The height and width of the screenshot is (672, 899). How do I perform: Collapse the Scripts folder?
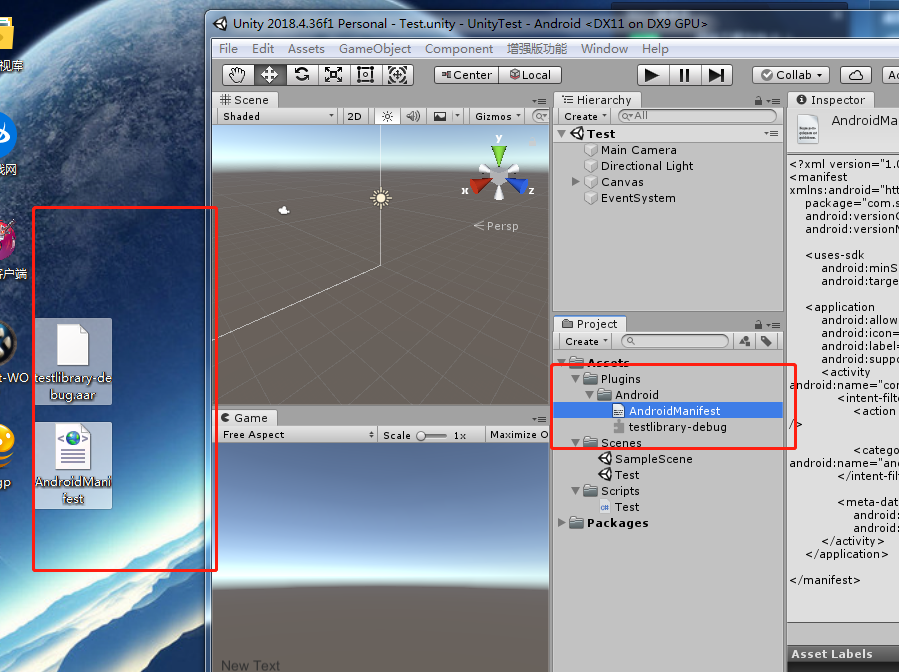click(x=575, y=491)
